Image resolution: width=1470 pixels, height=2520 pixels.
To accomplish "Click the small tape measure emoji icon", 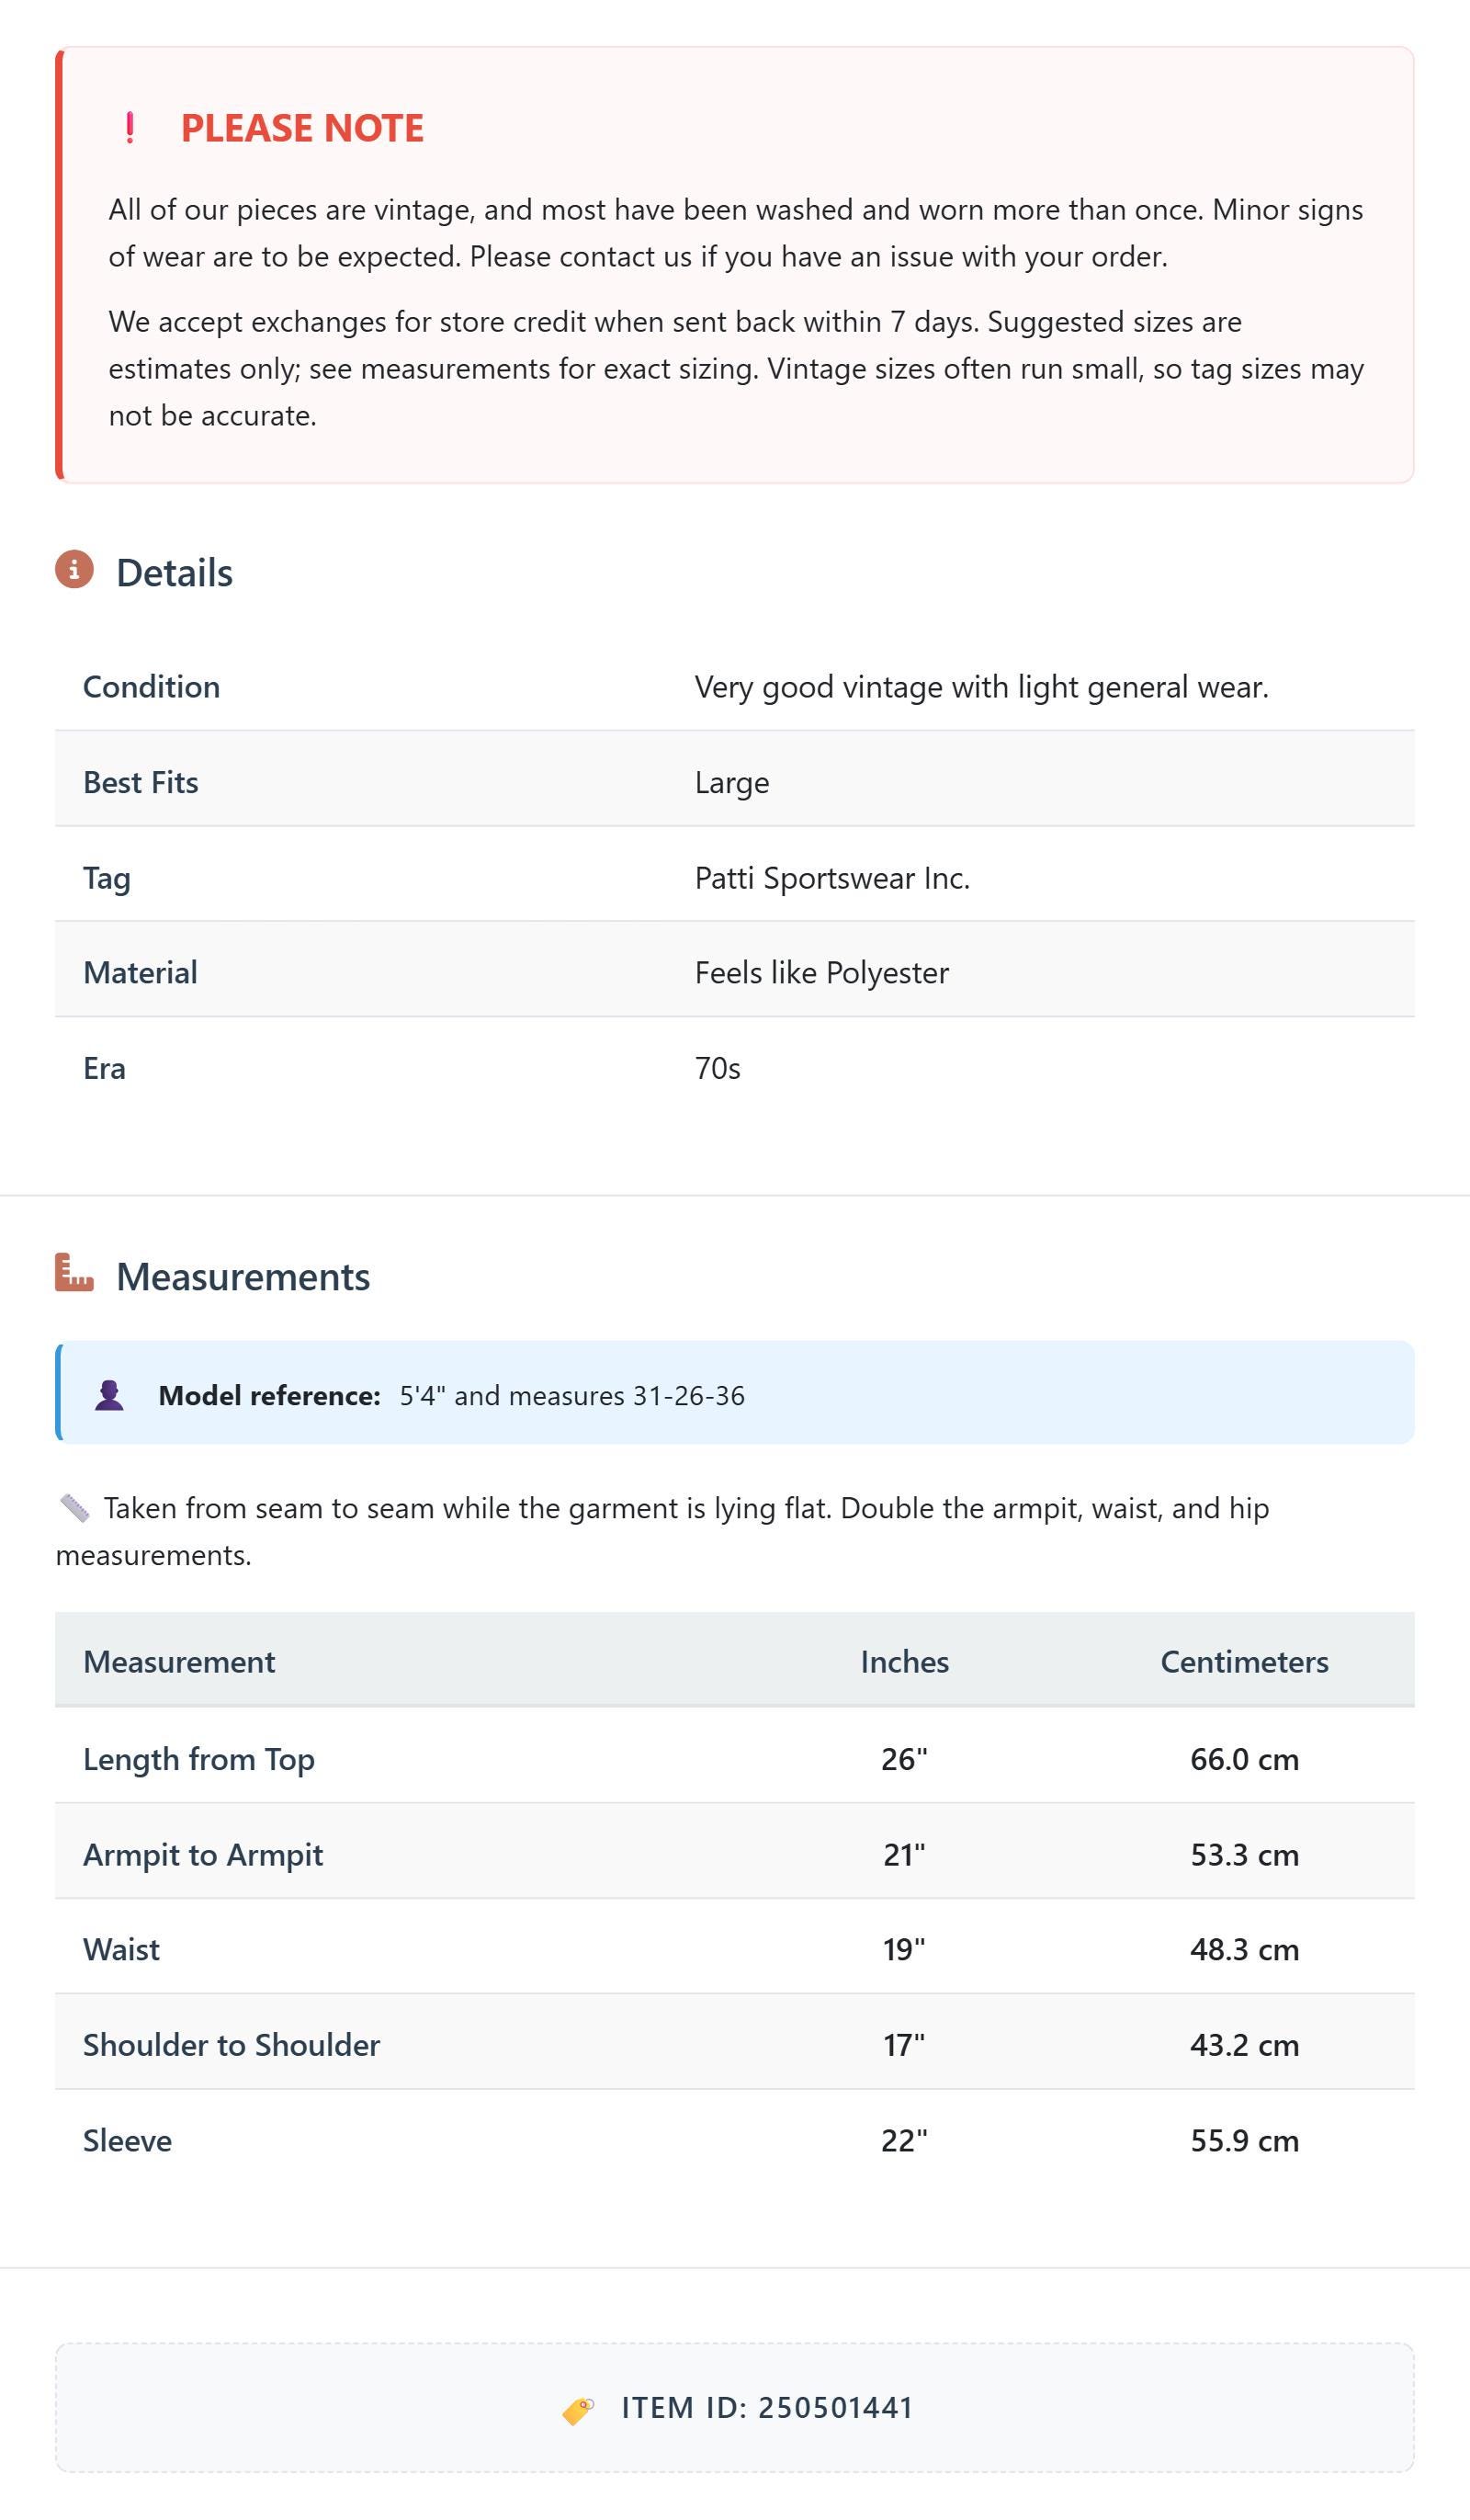I will [75, 1508].
